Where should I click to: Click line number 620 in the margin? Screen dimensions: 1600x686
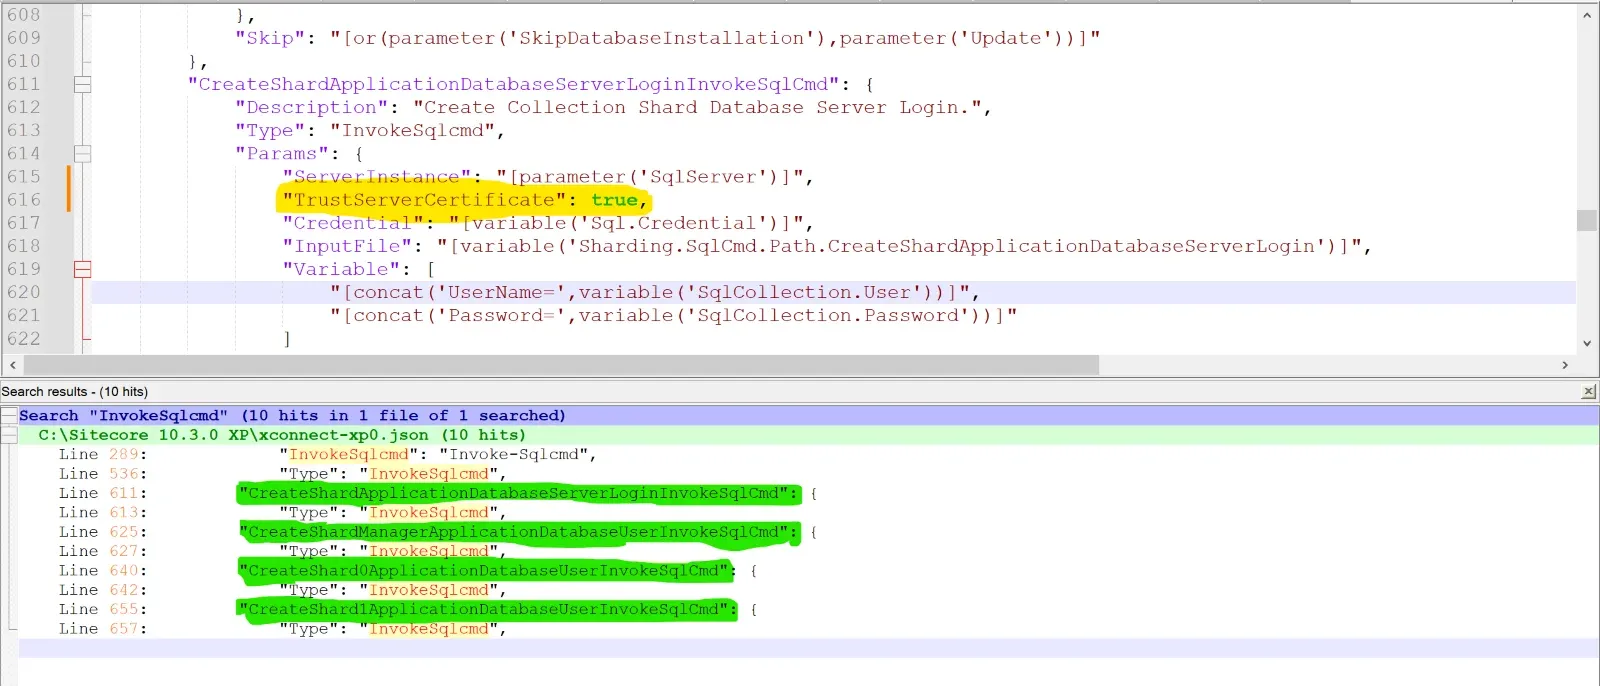pos(24,292)
